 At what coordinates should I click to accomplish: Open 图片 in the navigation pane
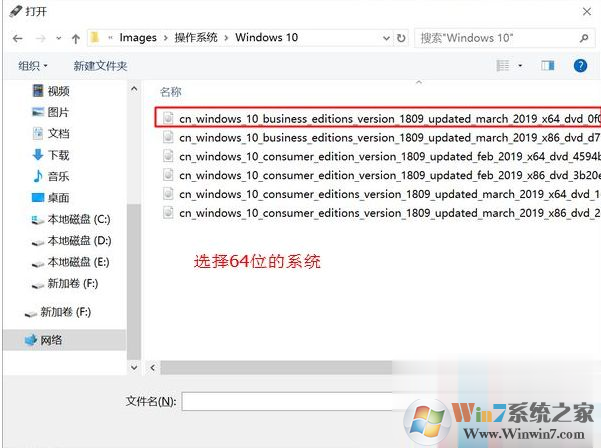click(x=58, y=112)
